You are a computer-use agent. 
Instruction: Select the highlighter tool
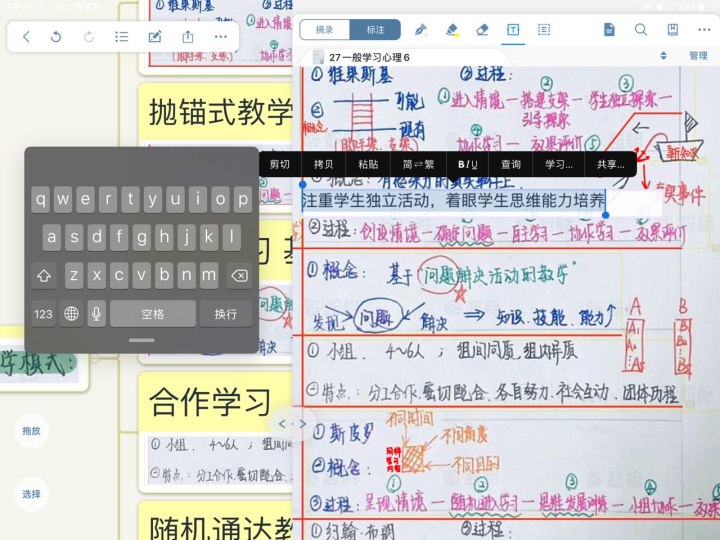tap(452, 30)
